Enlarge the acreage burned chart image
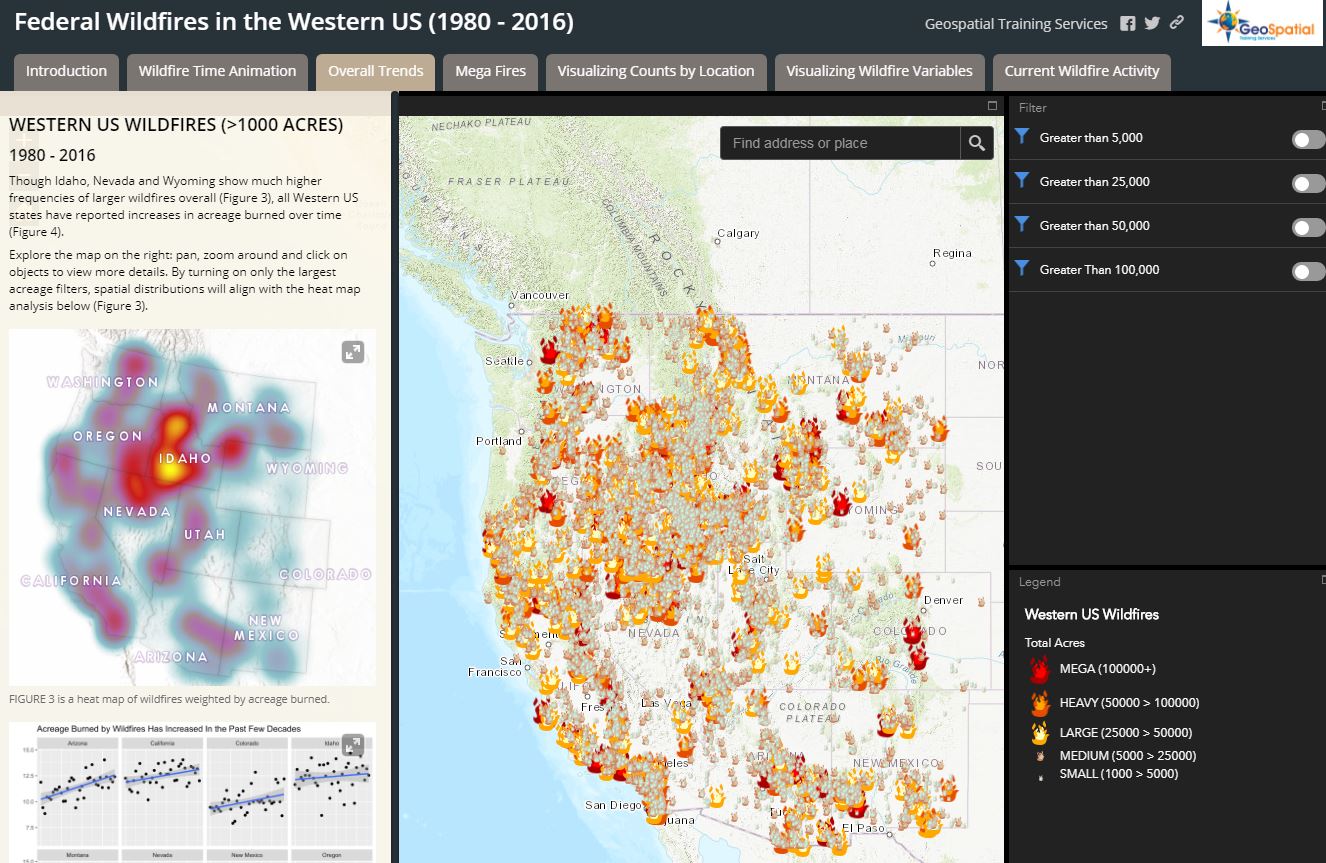Viewport: 1326px width, 863px height. [353, 745]
